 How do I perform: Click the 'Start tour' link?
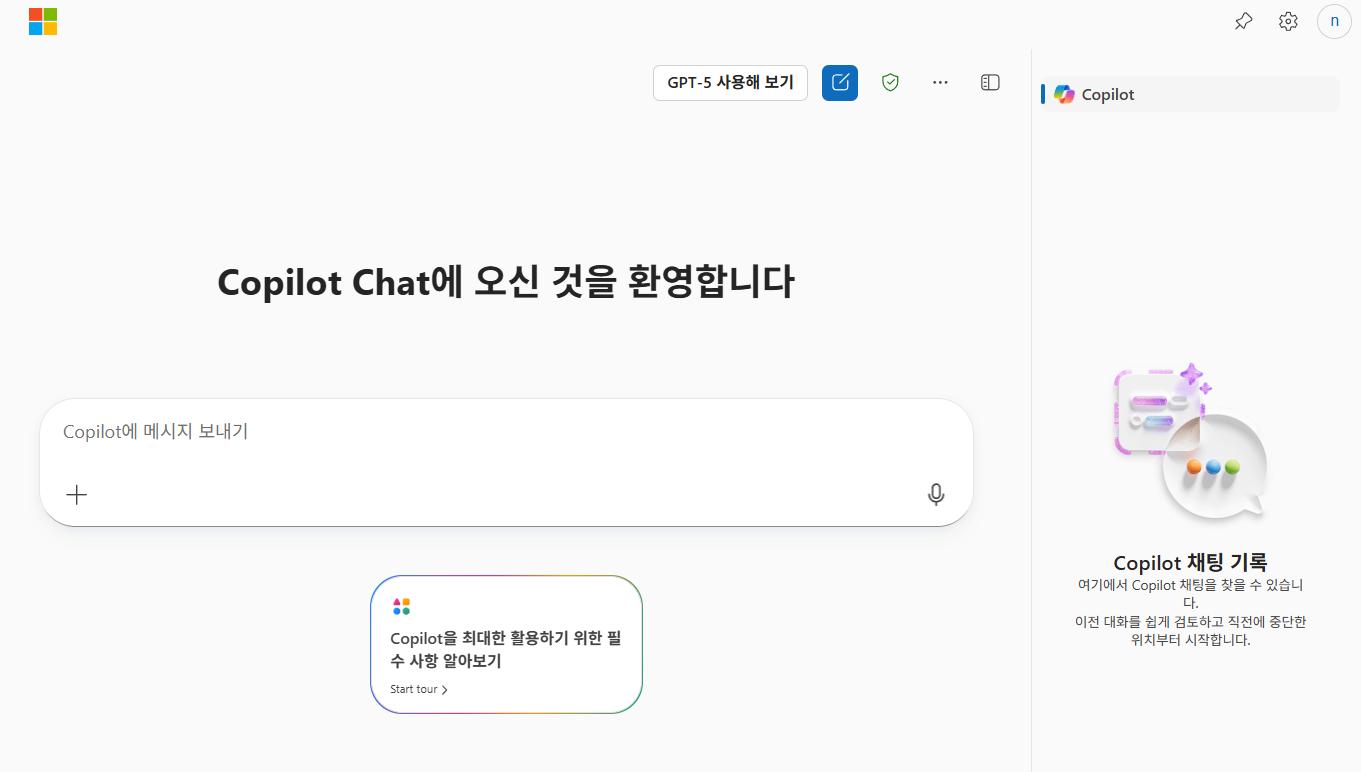tap(414, 689)
